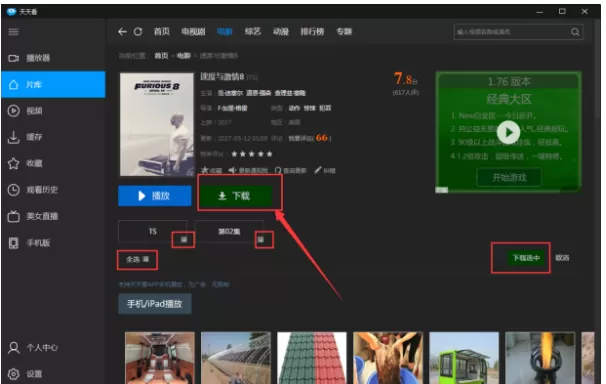Click 开始游戏 in the ad

(509, 178)
